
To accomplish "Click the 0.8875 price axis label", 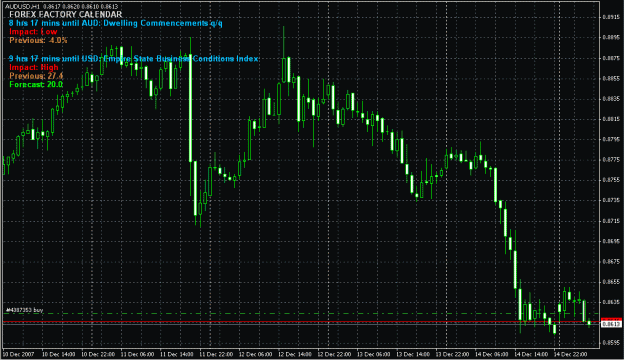I will click(x=611, y=58).
